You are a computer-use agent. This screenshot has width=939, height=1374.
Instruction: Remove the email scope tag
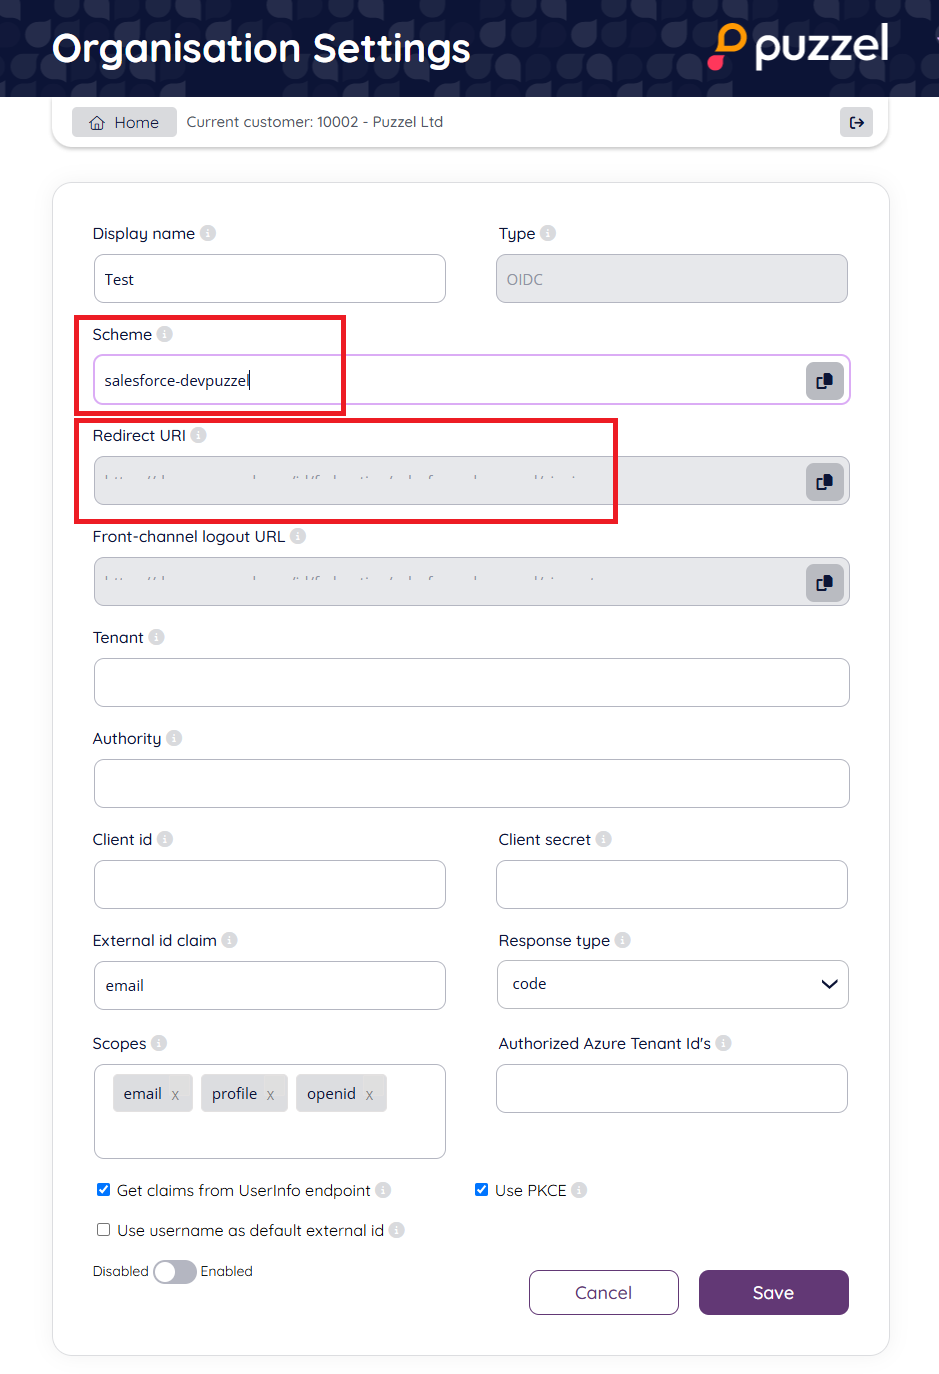176,1095
